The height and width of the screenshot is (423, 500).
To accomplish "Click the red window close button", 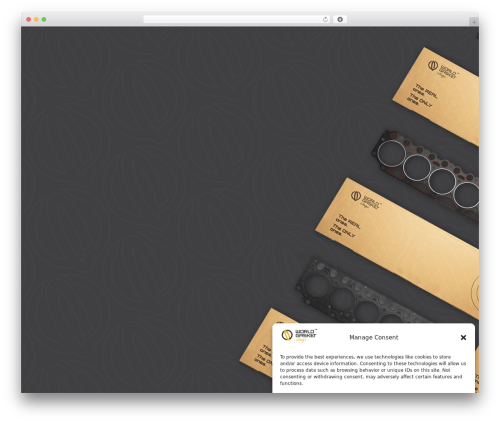I will coord(29,19).
